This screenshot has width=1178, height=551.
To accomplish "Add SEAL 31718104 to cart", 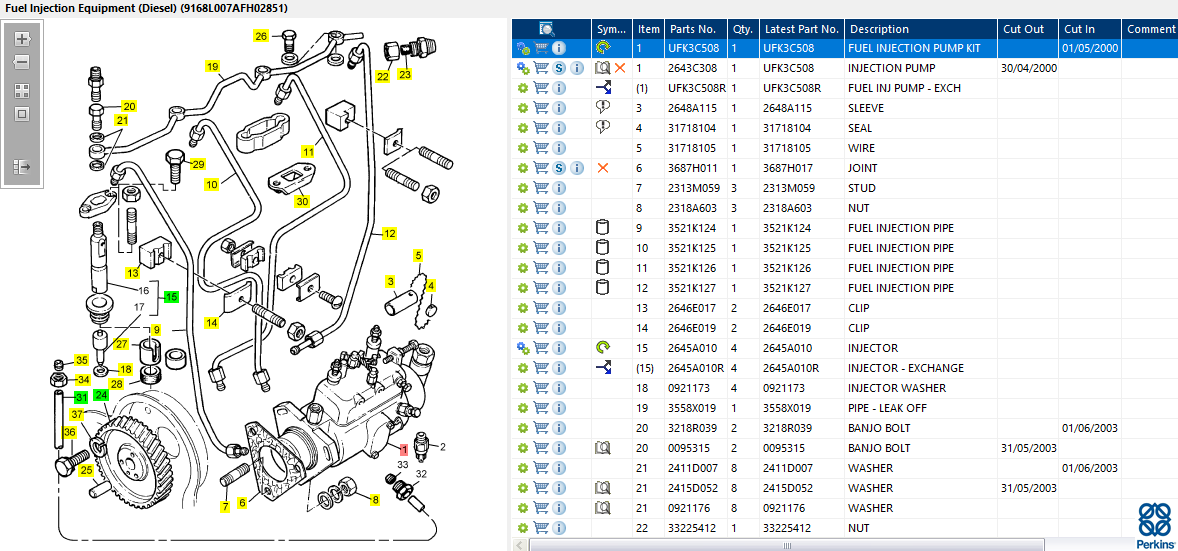I will coord(541,129).
